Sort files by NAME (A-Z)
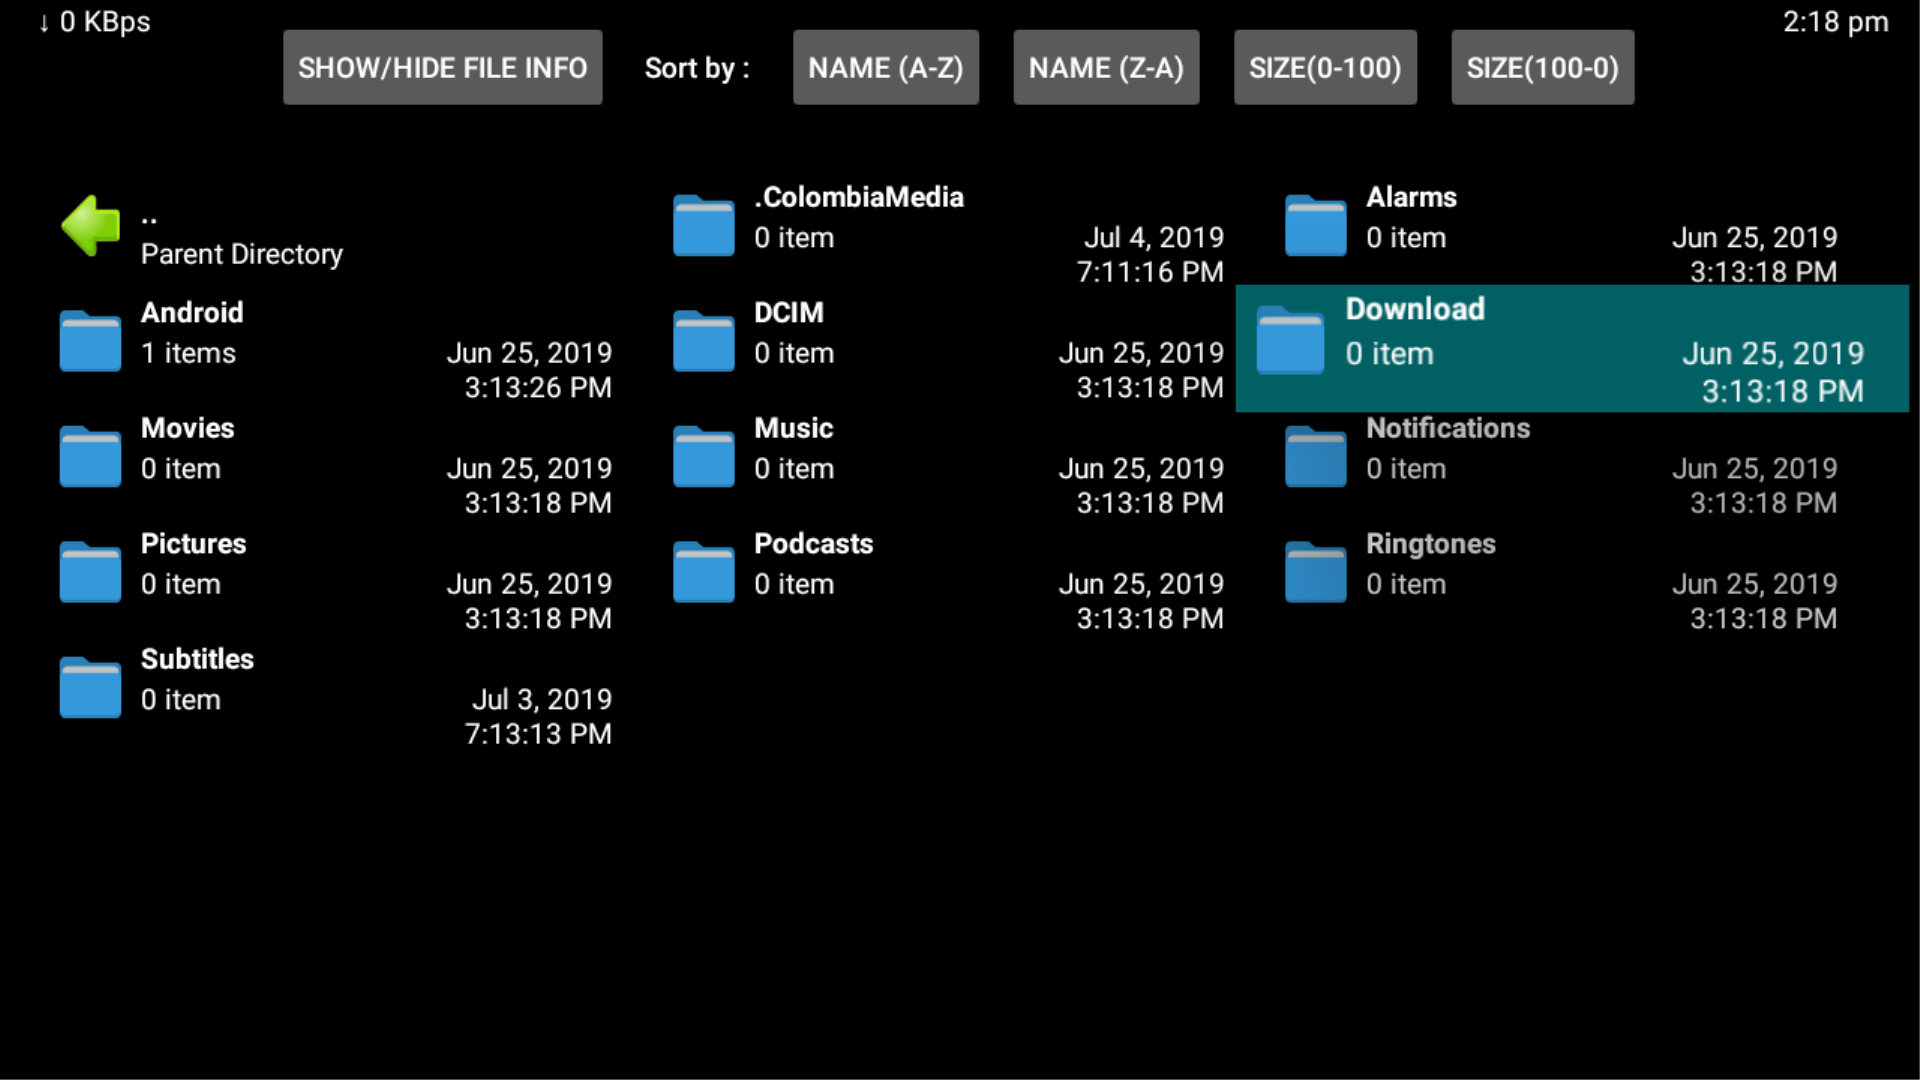This screenshot has height=1080, width=1920. click(885, 67)
